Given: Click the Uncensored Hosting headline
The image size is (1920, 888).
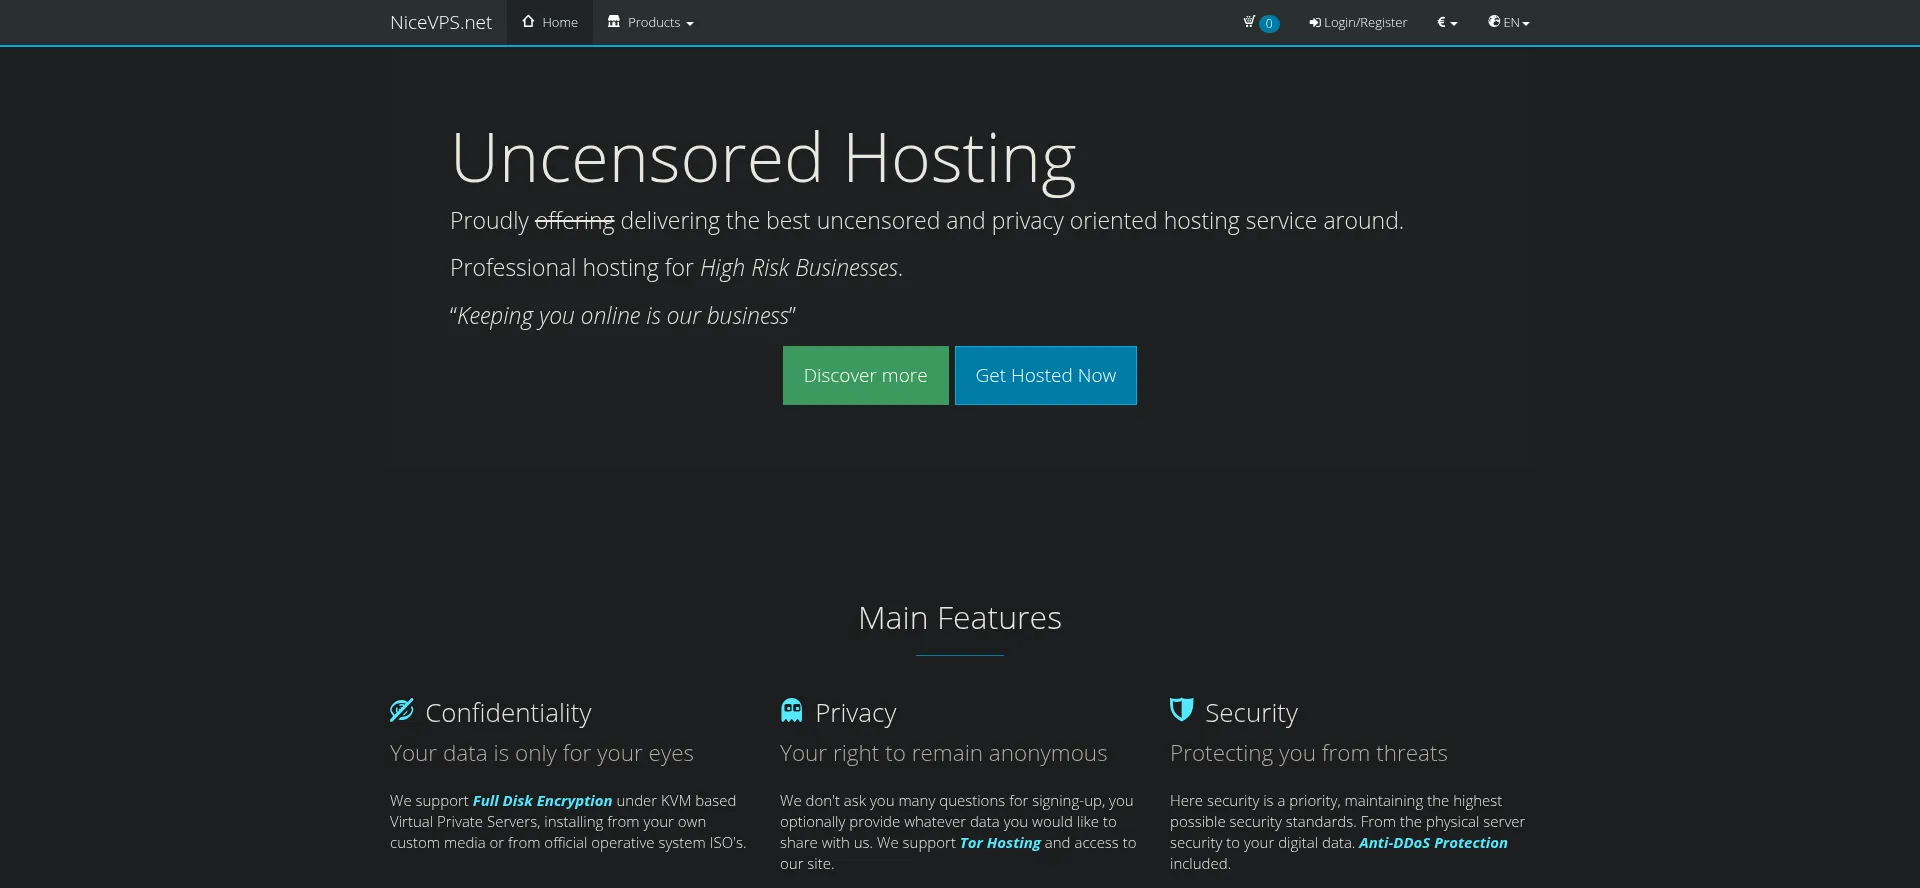Looking at the screenshot, I should click(763, 158).
